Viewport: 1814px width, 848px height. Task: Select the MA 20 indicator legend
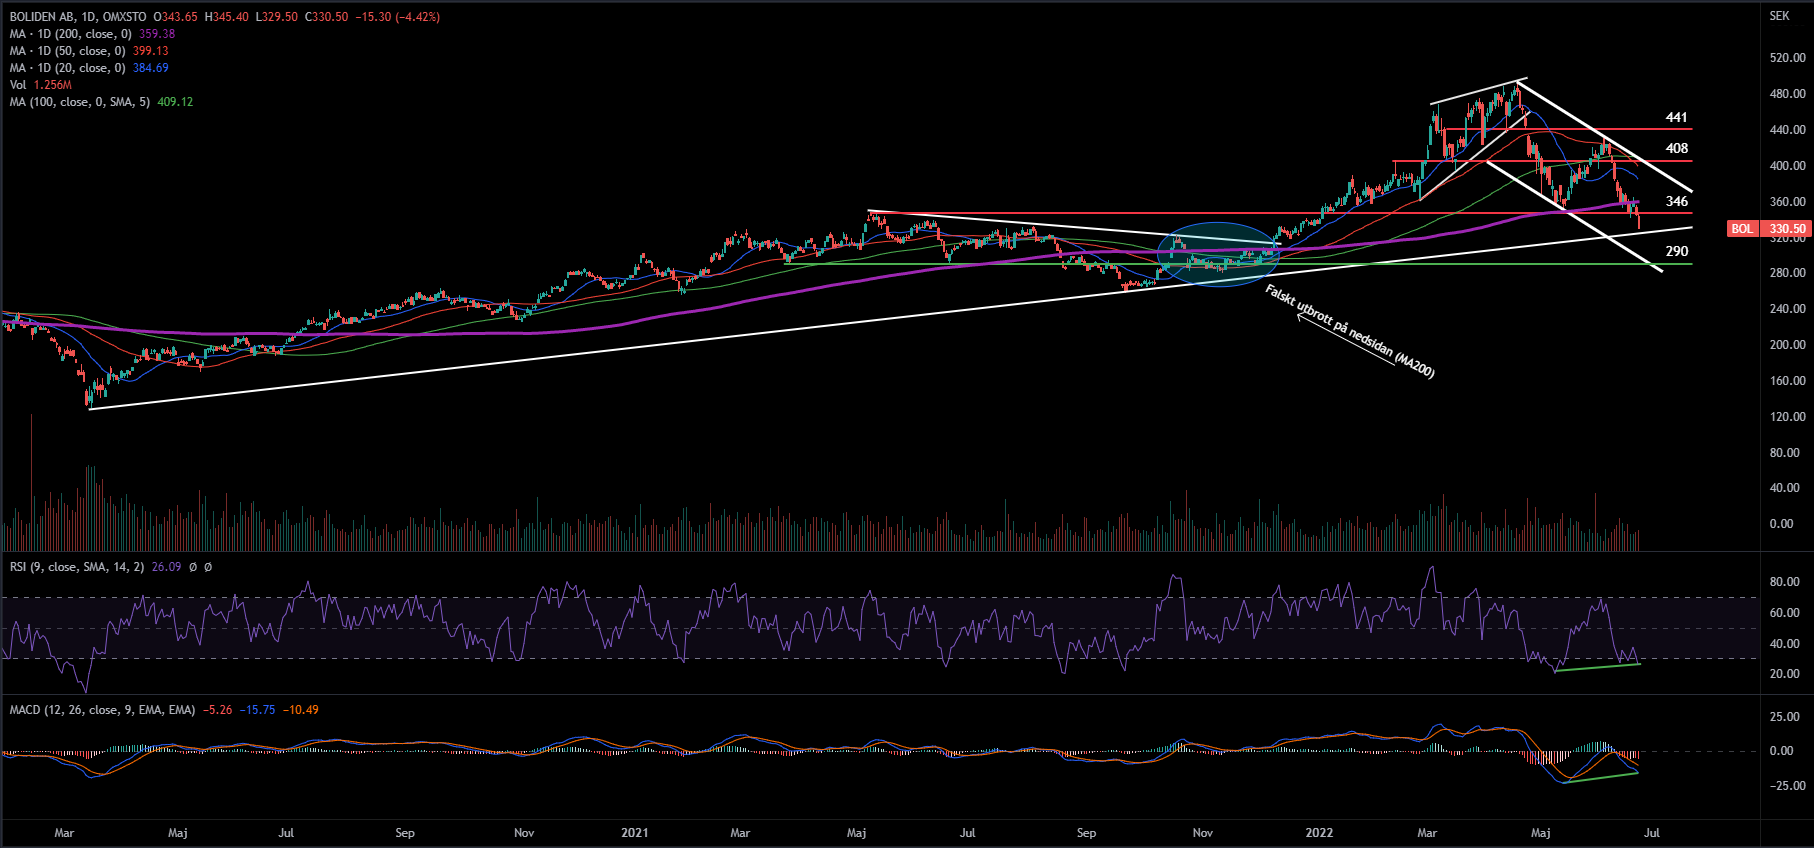(x=67, y=68)
